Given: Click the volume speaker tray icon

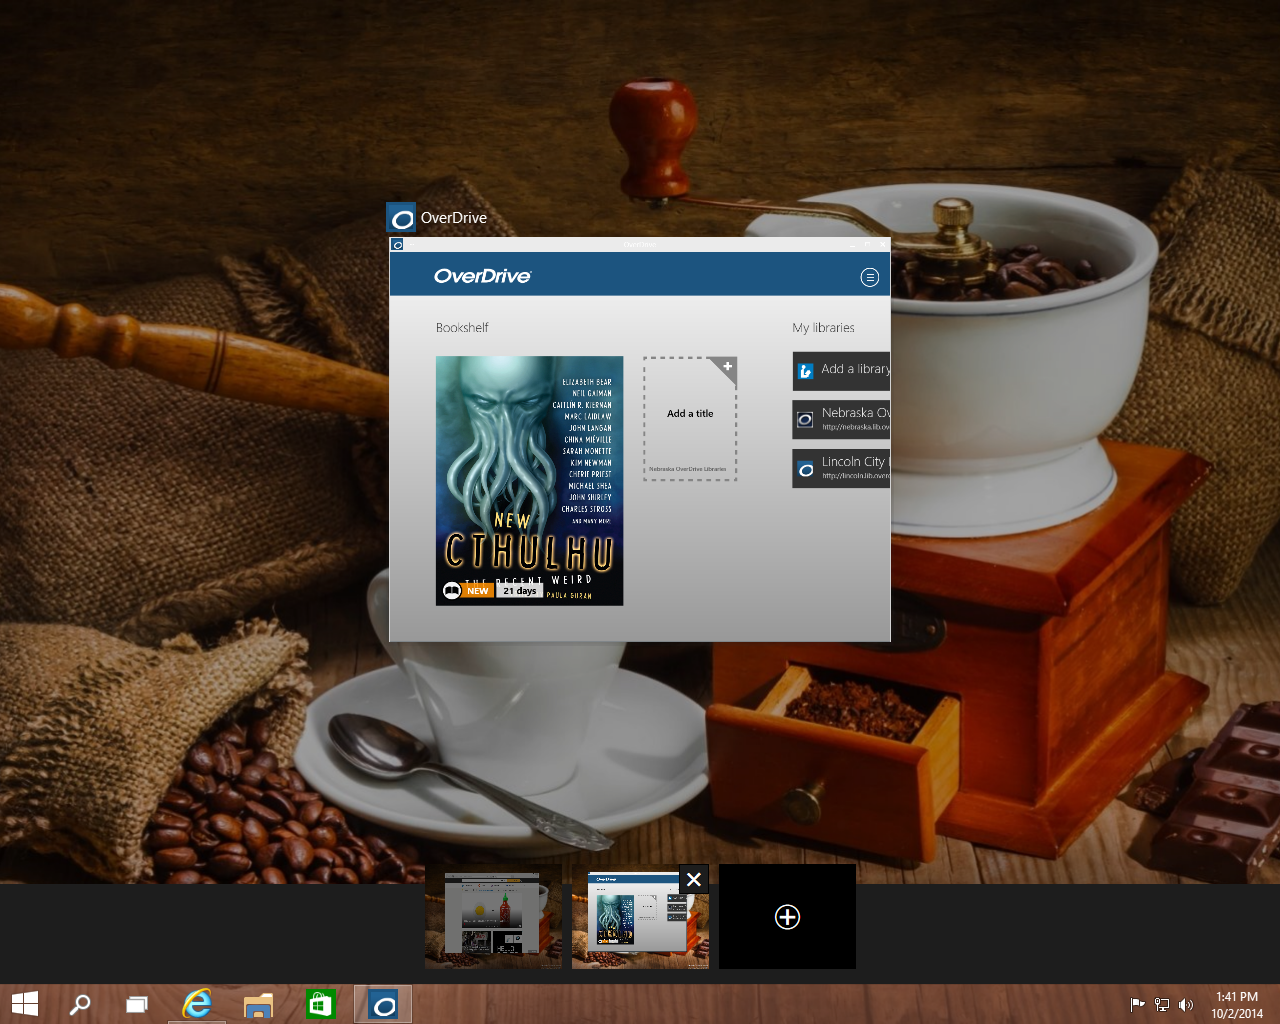Looking at the screenshot, I should [1186, 1005].
